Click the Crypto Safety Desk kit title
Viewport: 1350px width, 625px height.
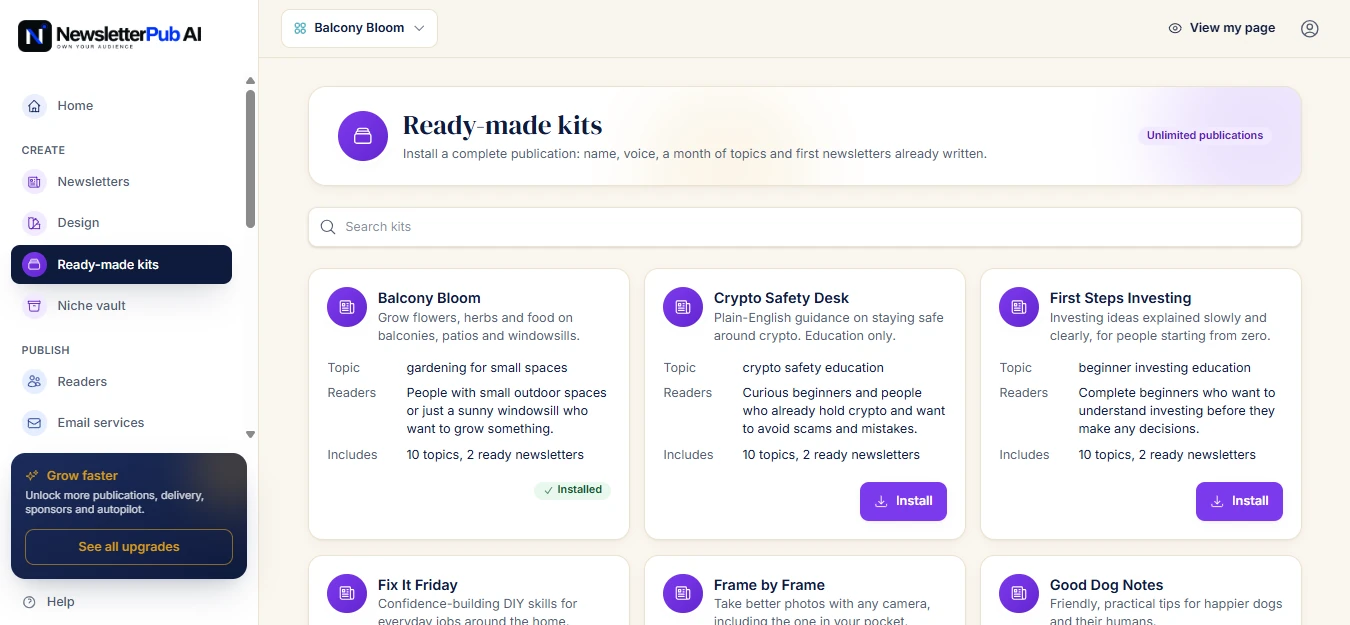(x=781, y=298)
